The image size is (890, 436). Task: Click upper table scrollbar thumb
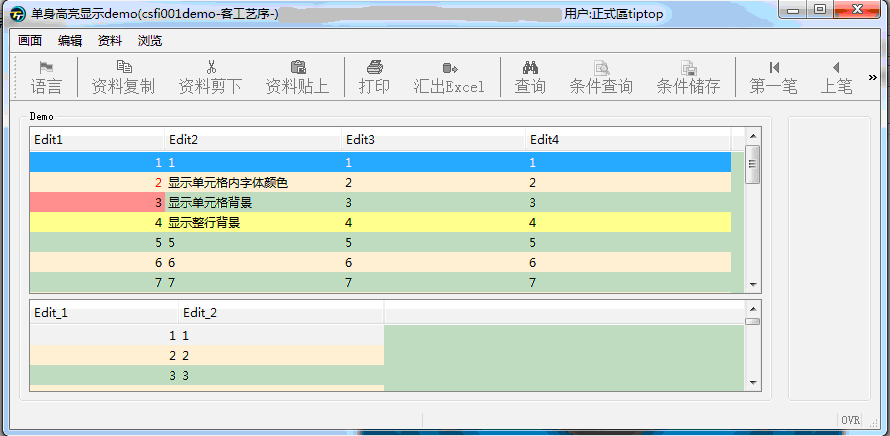tap(753, 164)
